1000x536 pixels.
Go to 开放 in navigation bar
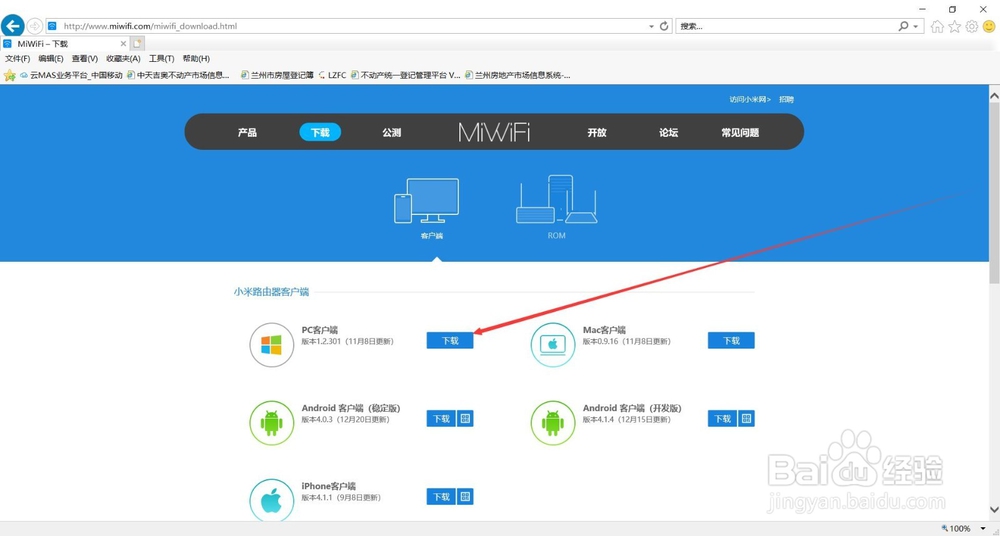(597, 133)
